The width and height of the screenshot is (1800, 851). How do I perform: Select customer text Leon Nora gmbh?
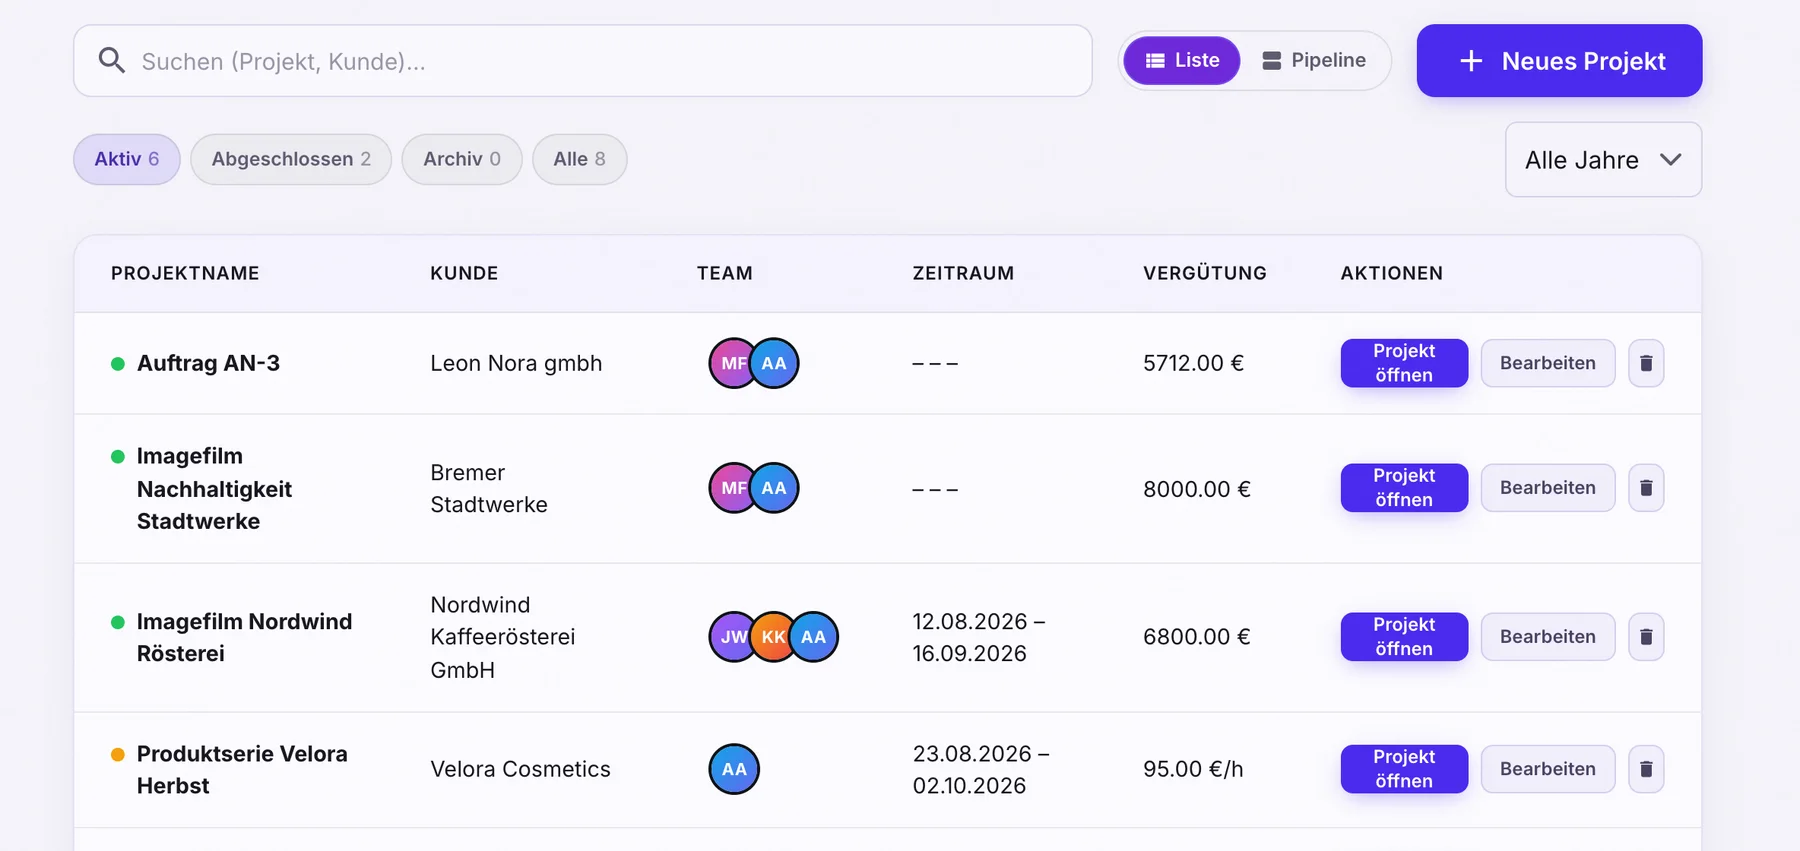pos(516,363)
